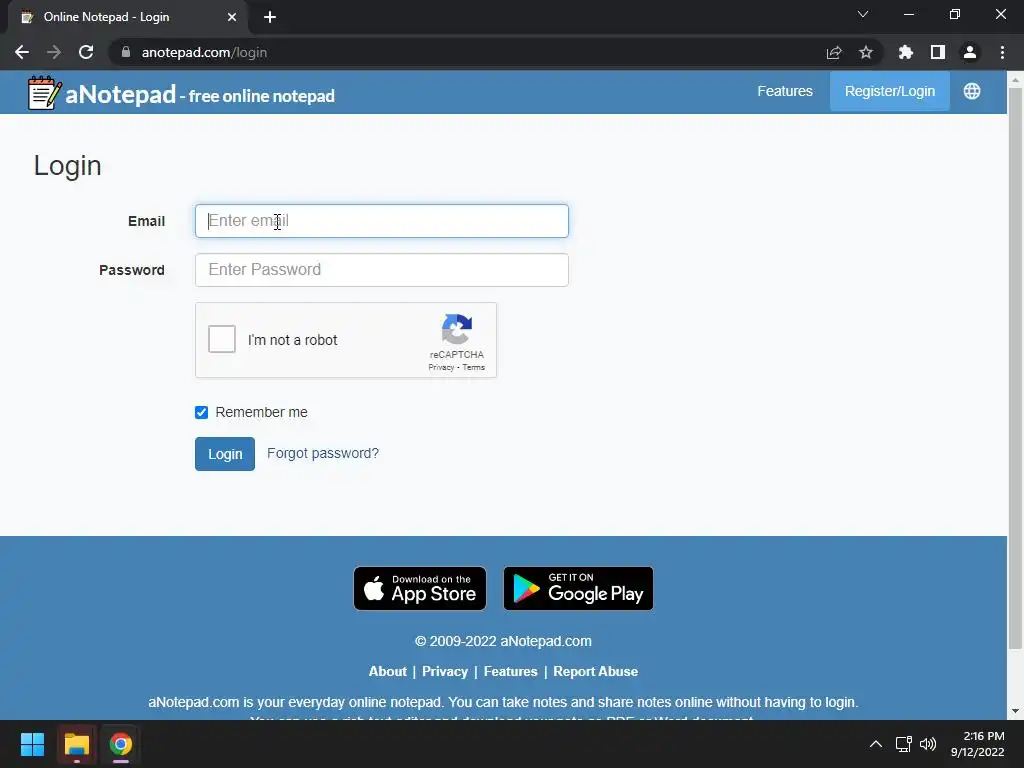Check the I'm not a robot box

tap(222, 340)
